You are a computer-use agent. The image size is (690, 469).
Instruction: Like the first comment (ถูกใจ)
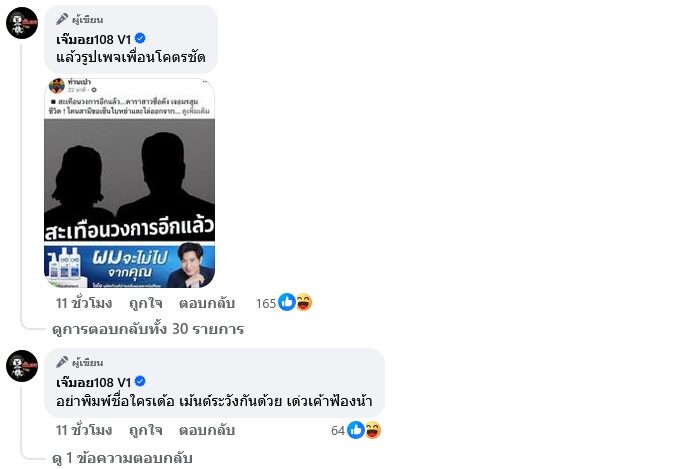[146, 303]
